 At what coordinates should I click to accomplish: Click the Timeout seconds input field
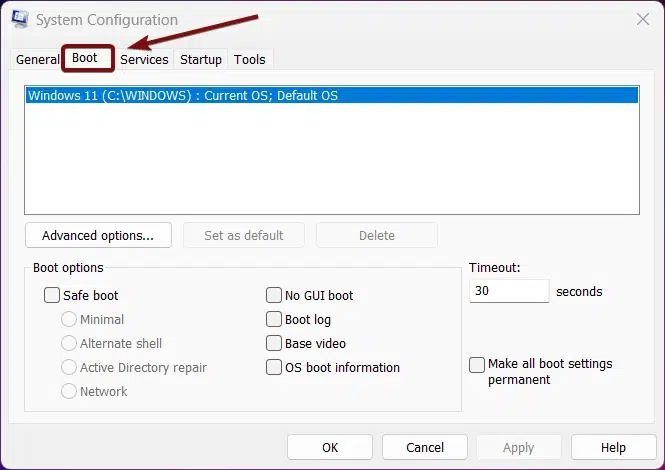click(509, 291)
